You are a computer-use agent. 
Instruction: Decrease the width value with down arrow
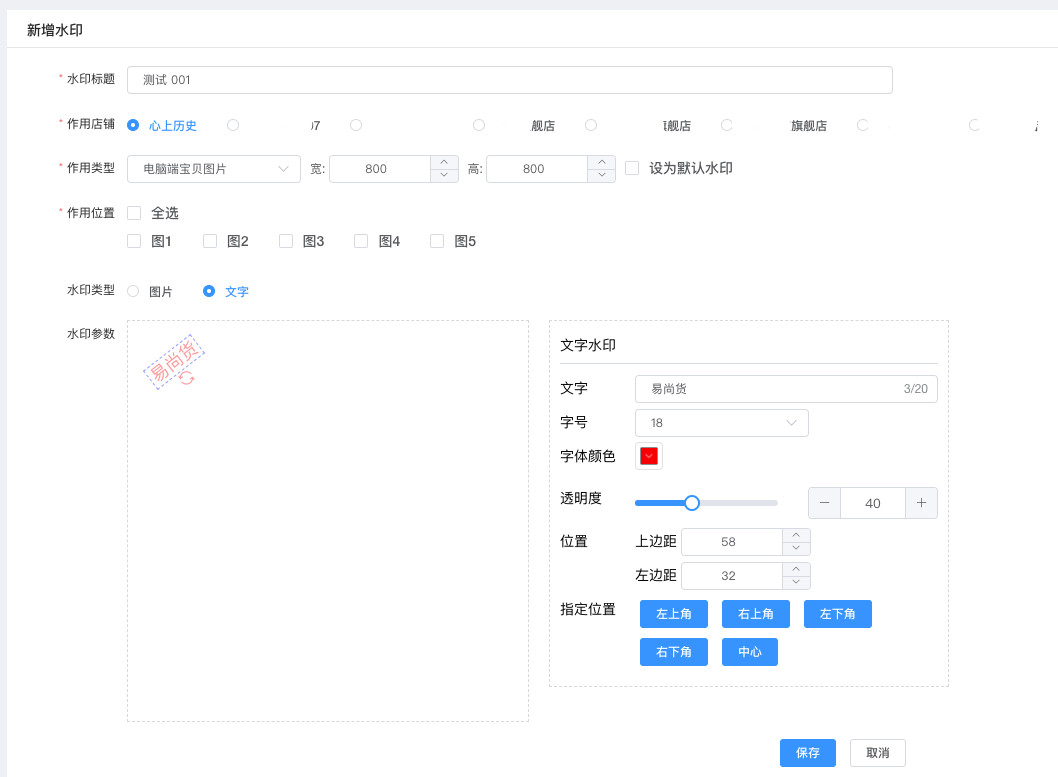point(444,175)
